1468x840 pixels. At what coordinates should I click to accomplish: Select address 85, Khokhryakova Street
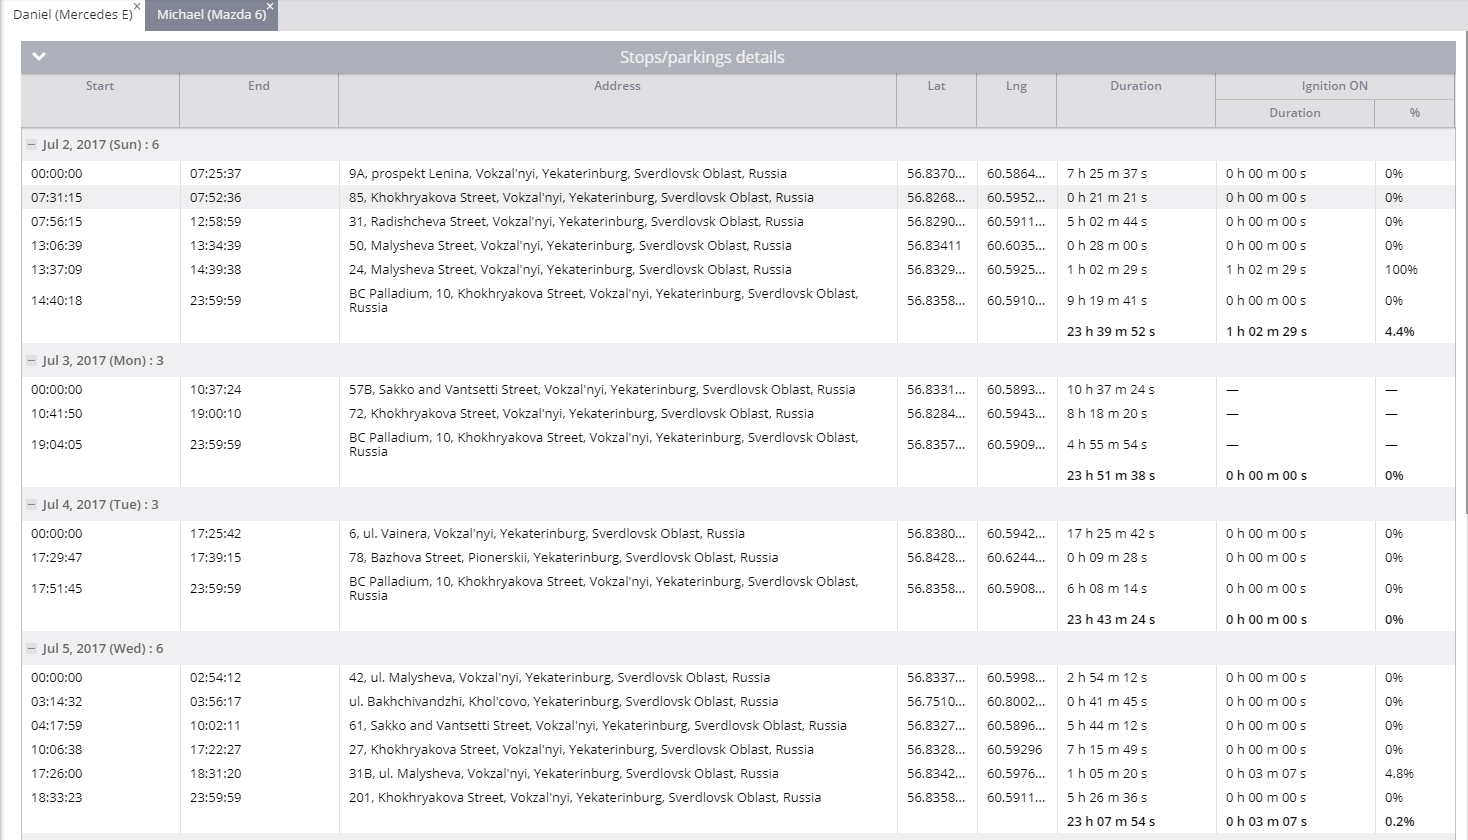581,198
